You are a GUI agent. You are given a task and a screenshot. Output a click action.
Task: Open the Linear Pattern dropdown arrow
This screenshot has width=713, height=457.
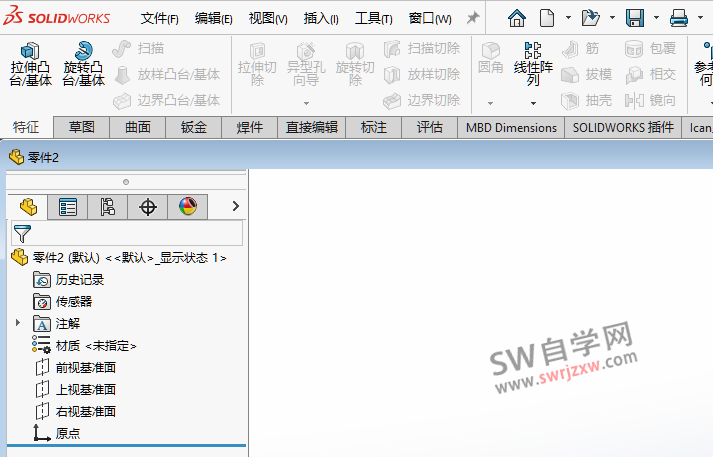[533, 103]
